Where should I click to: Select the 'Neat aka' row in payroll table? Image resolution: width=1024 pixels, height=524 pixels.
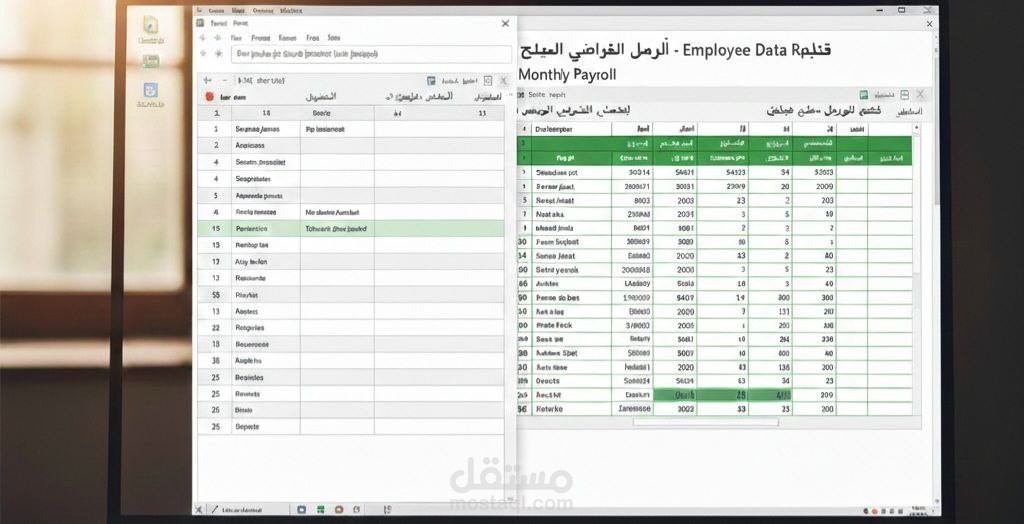tap(715, 214)
